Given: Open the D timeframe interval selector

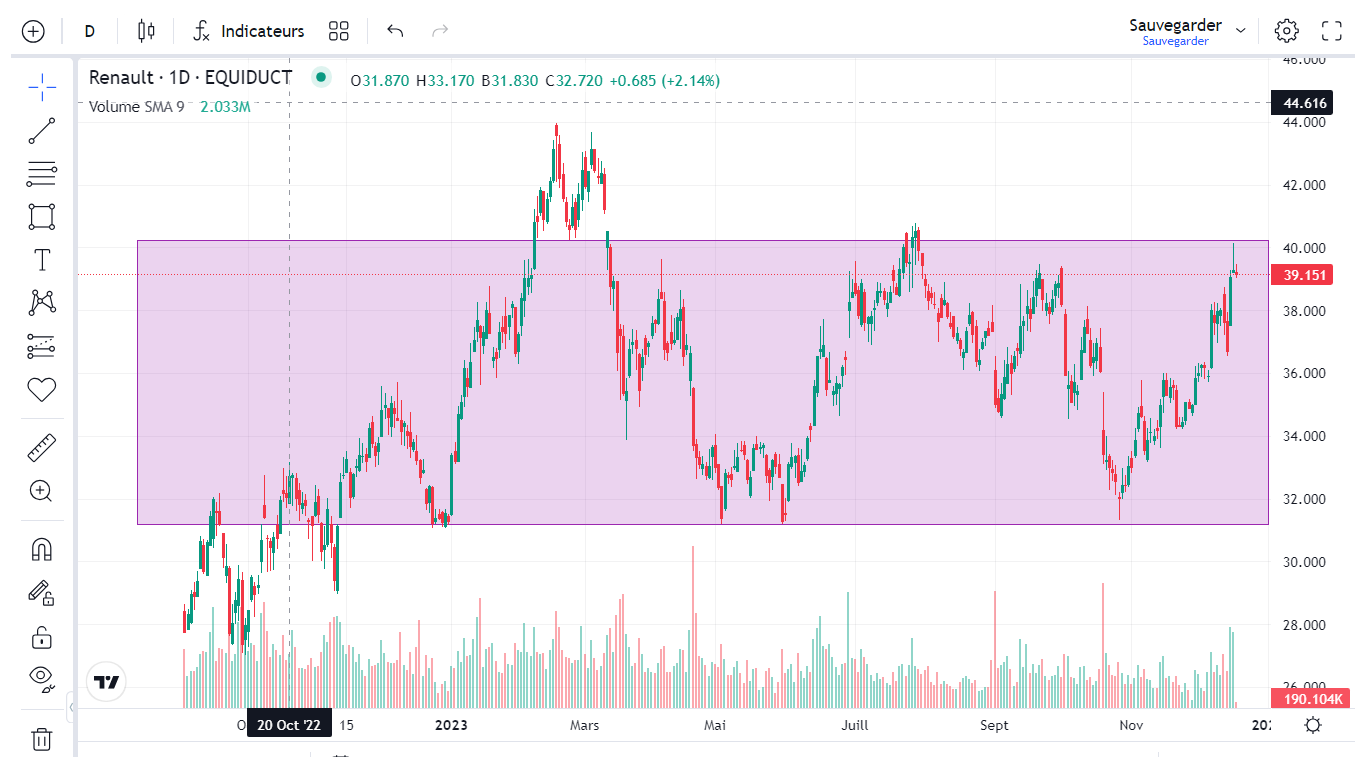Looking at the screenshot, I should click(x=89, y=31).
